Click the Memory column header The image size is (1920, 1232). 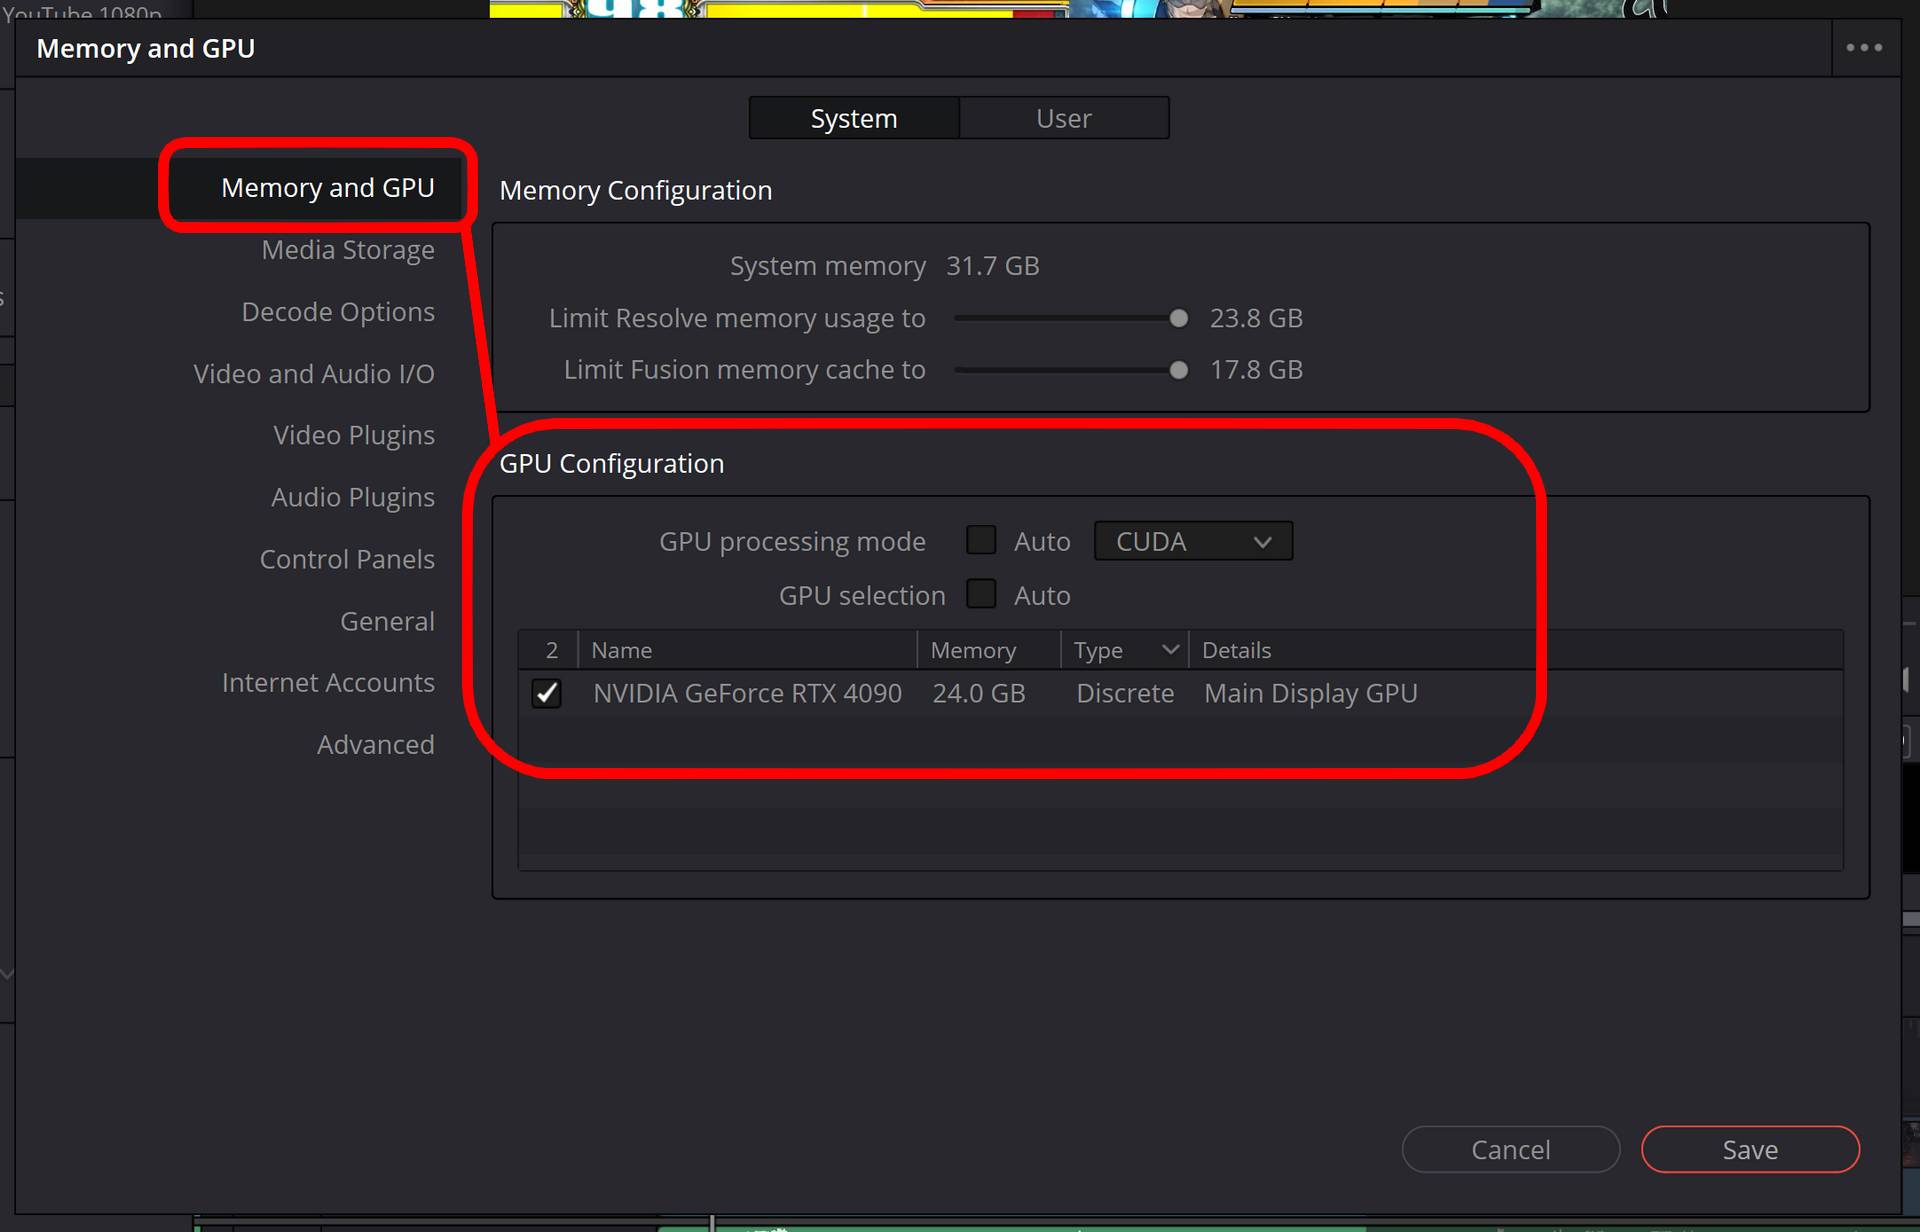[988, 650]
